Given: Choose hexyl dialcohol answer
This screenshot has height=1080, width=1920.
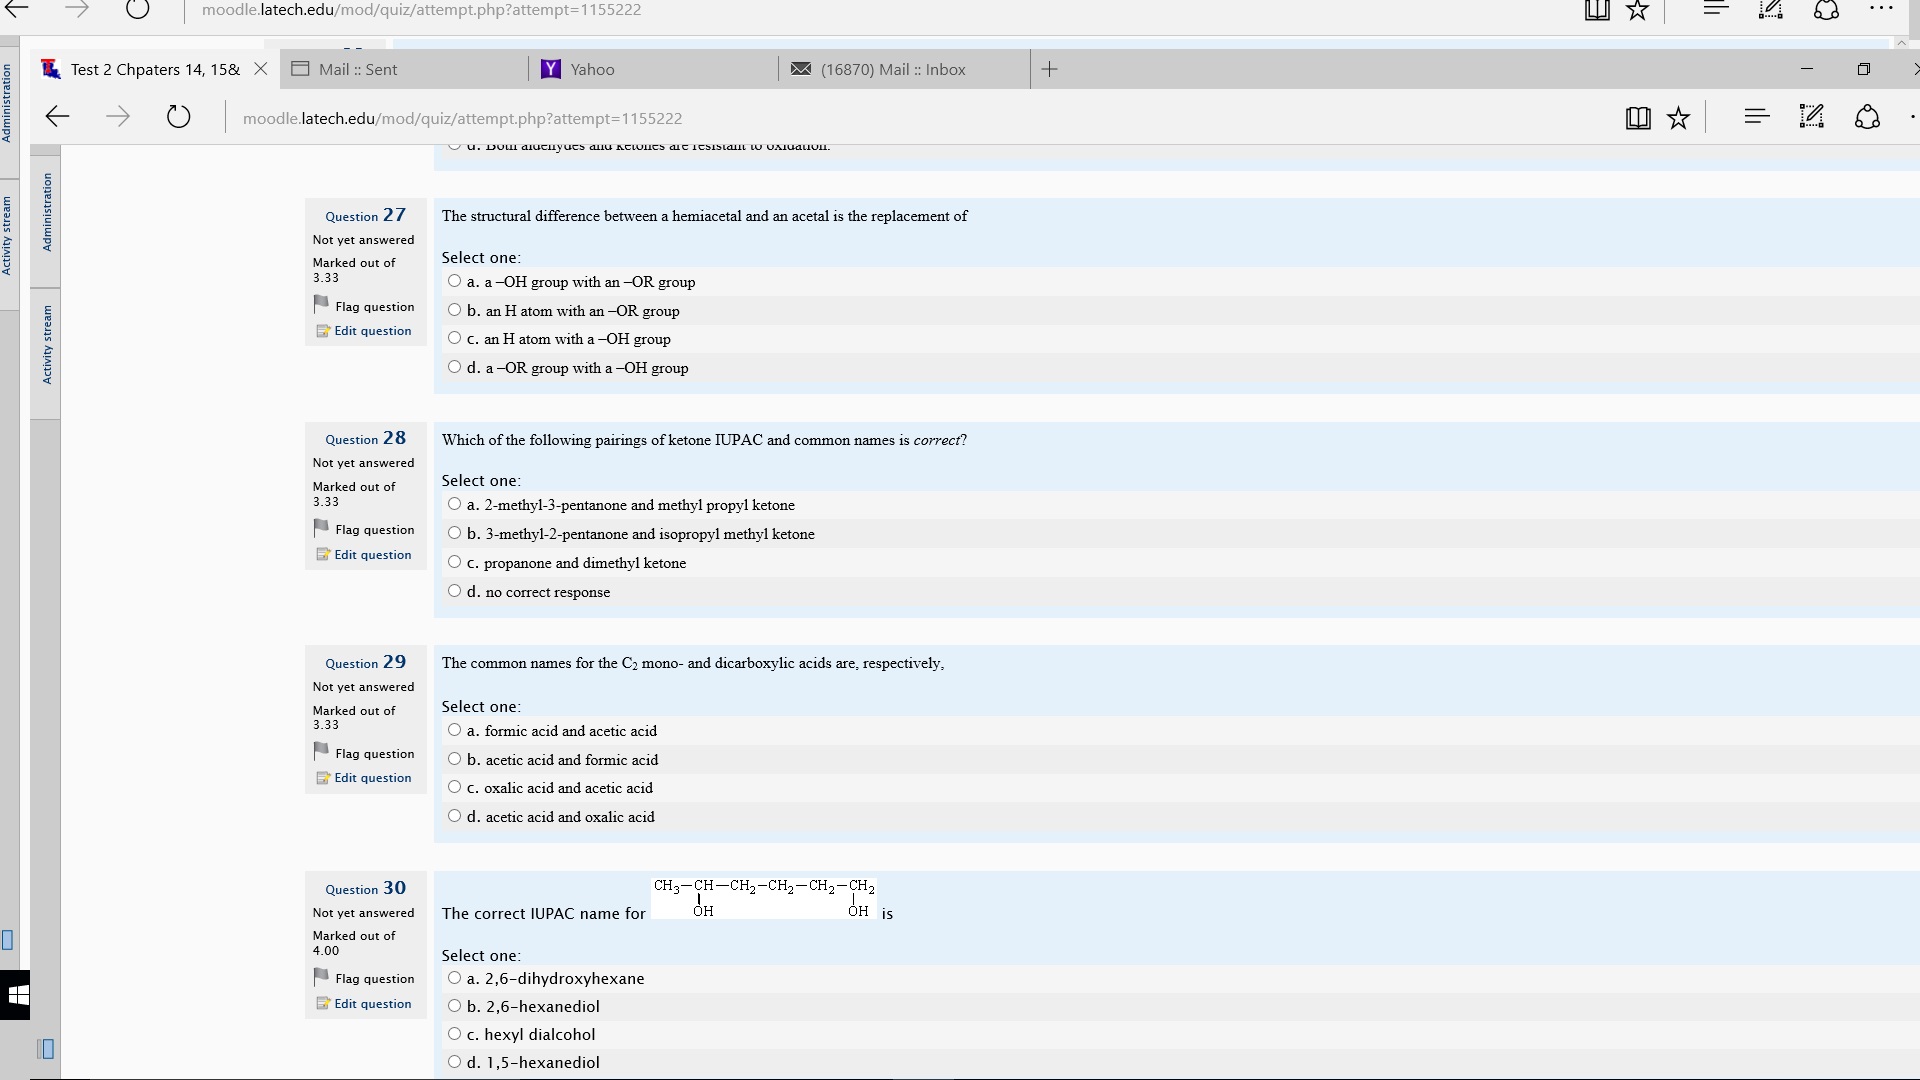Looking at the screenshot, I should 454,1034.
